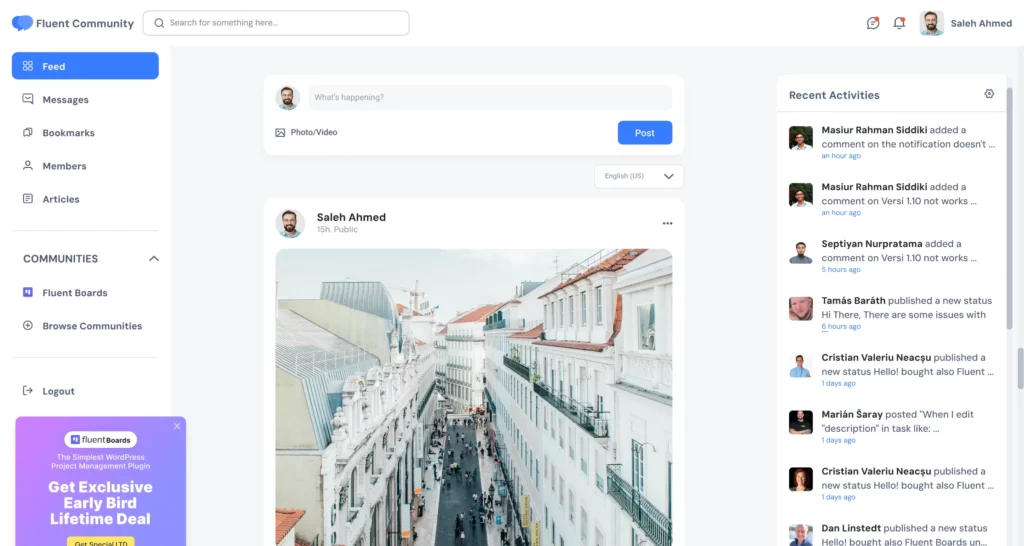Open Recent Activities settings gear

click(x=989, y=94)
